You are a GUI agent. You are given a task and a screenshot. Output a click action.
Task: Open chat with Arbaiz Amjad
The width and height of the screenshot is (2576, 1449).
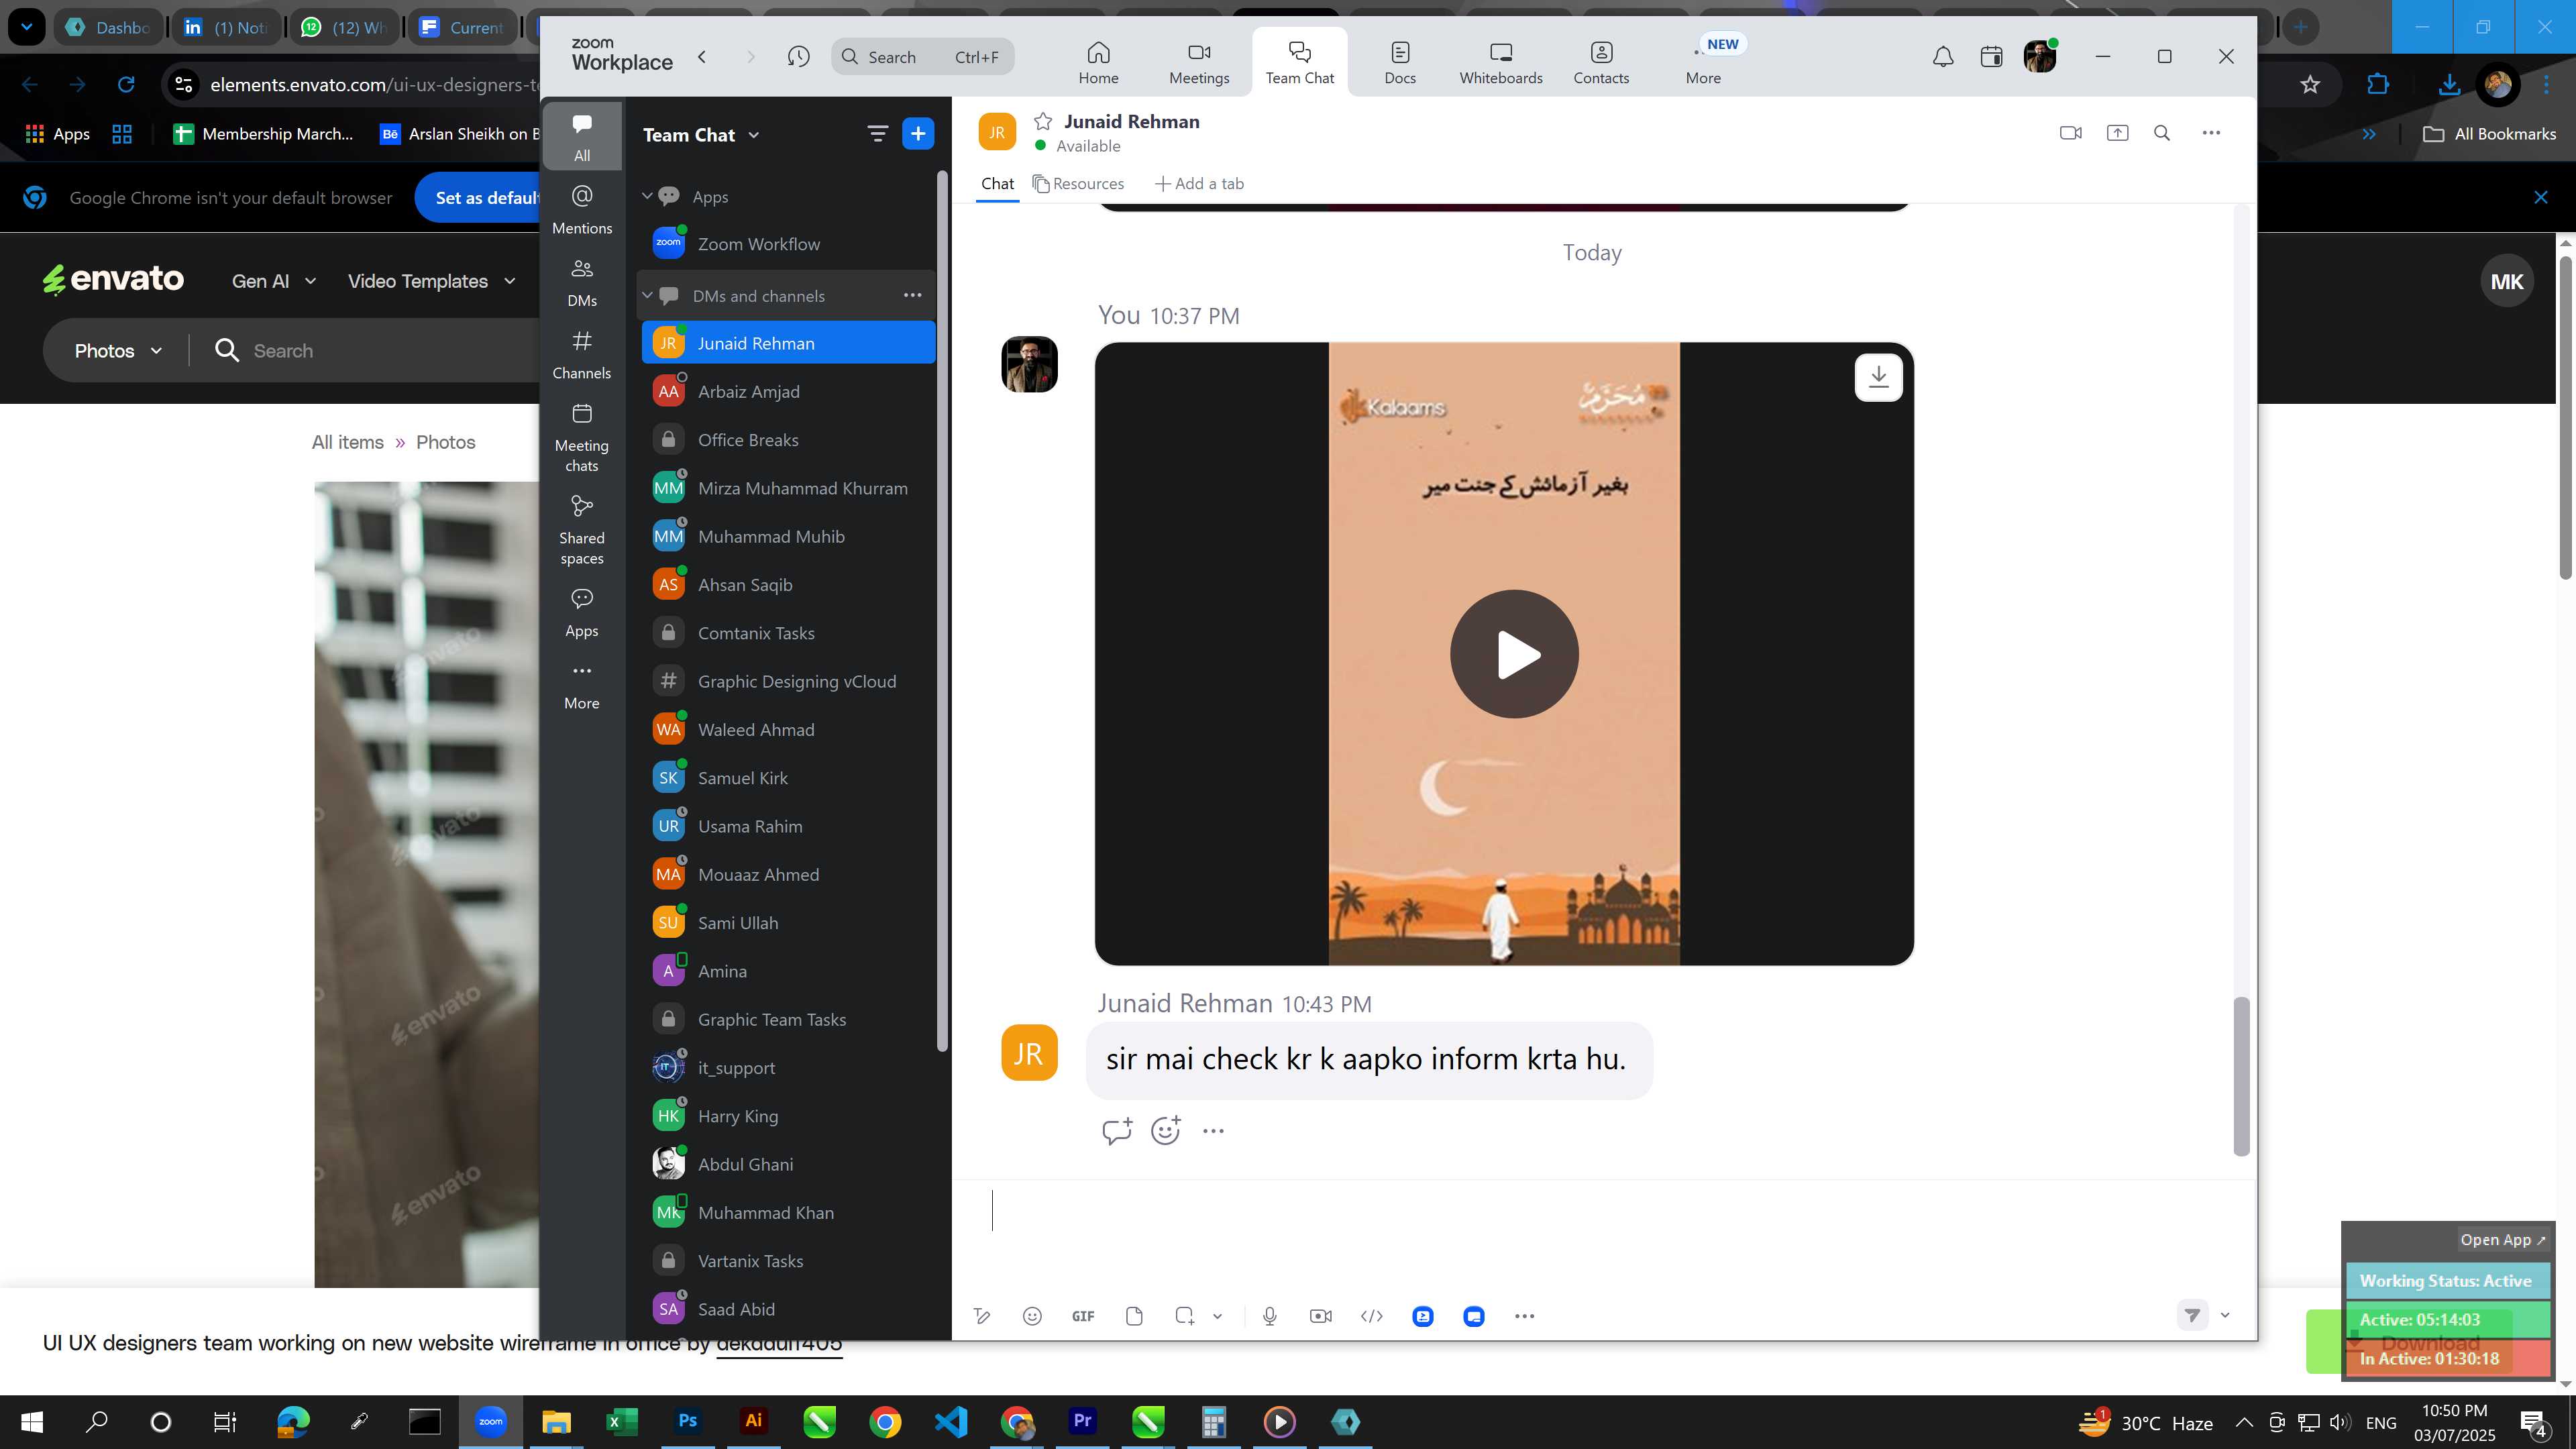[788, 391]
